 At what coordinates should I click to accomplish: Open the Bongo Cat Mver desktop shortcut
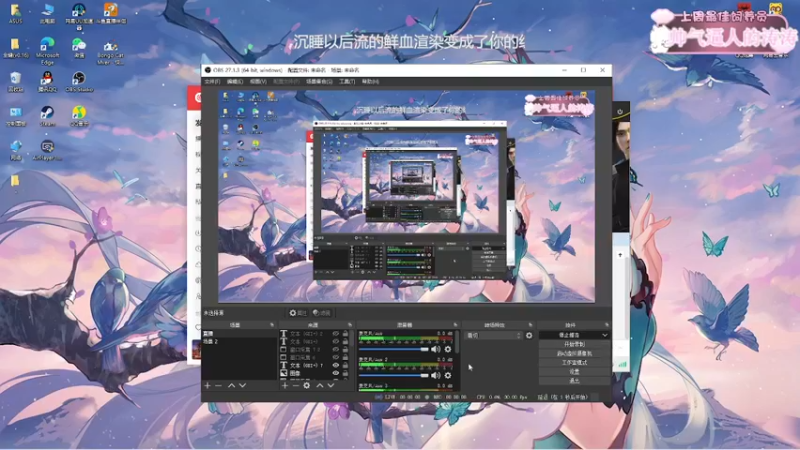(110, 51)
